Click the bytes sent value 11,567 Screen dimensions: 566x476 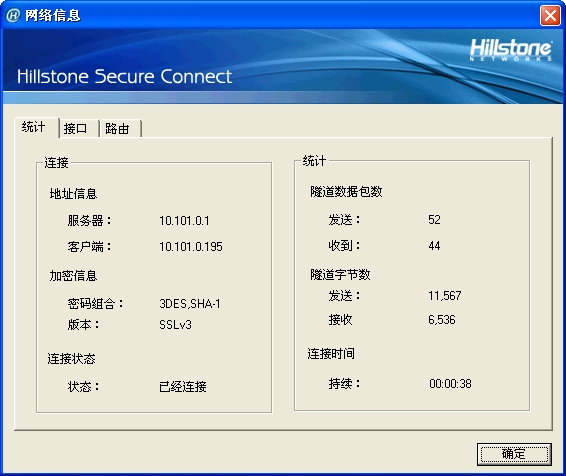444,296
